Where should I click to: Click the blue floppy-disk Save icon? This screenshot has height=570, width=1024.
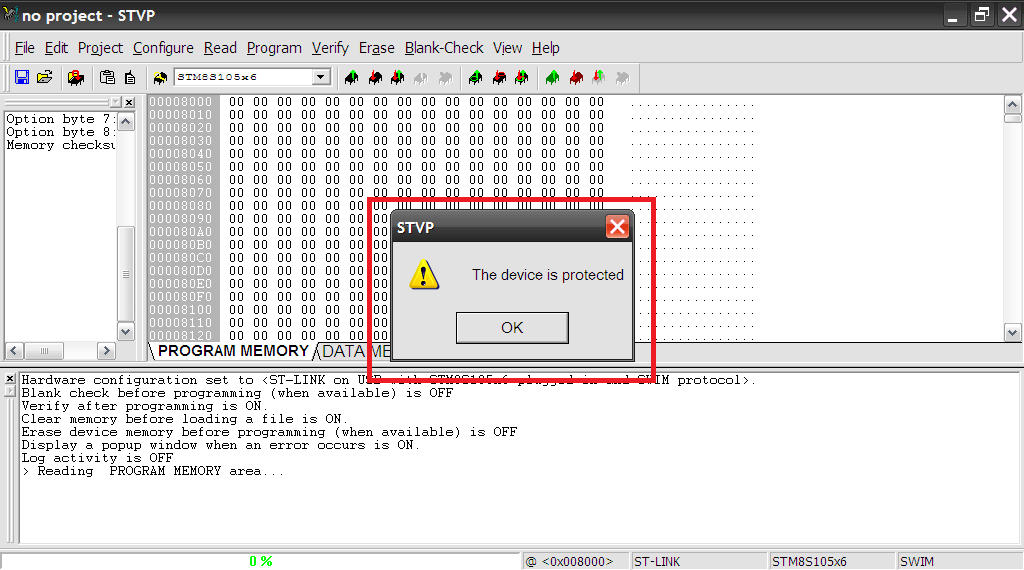pos(22,78)
